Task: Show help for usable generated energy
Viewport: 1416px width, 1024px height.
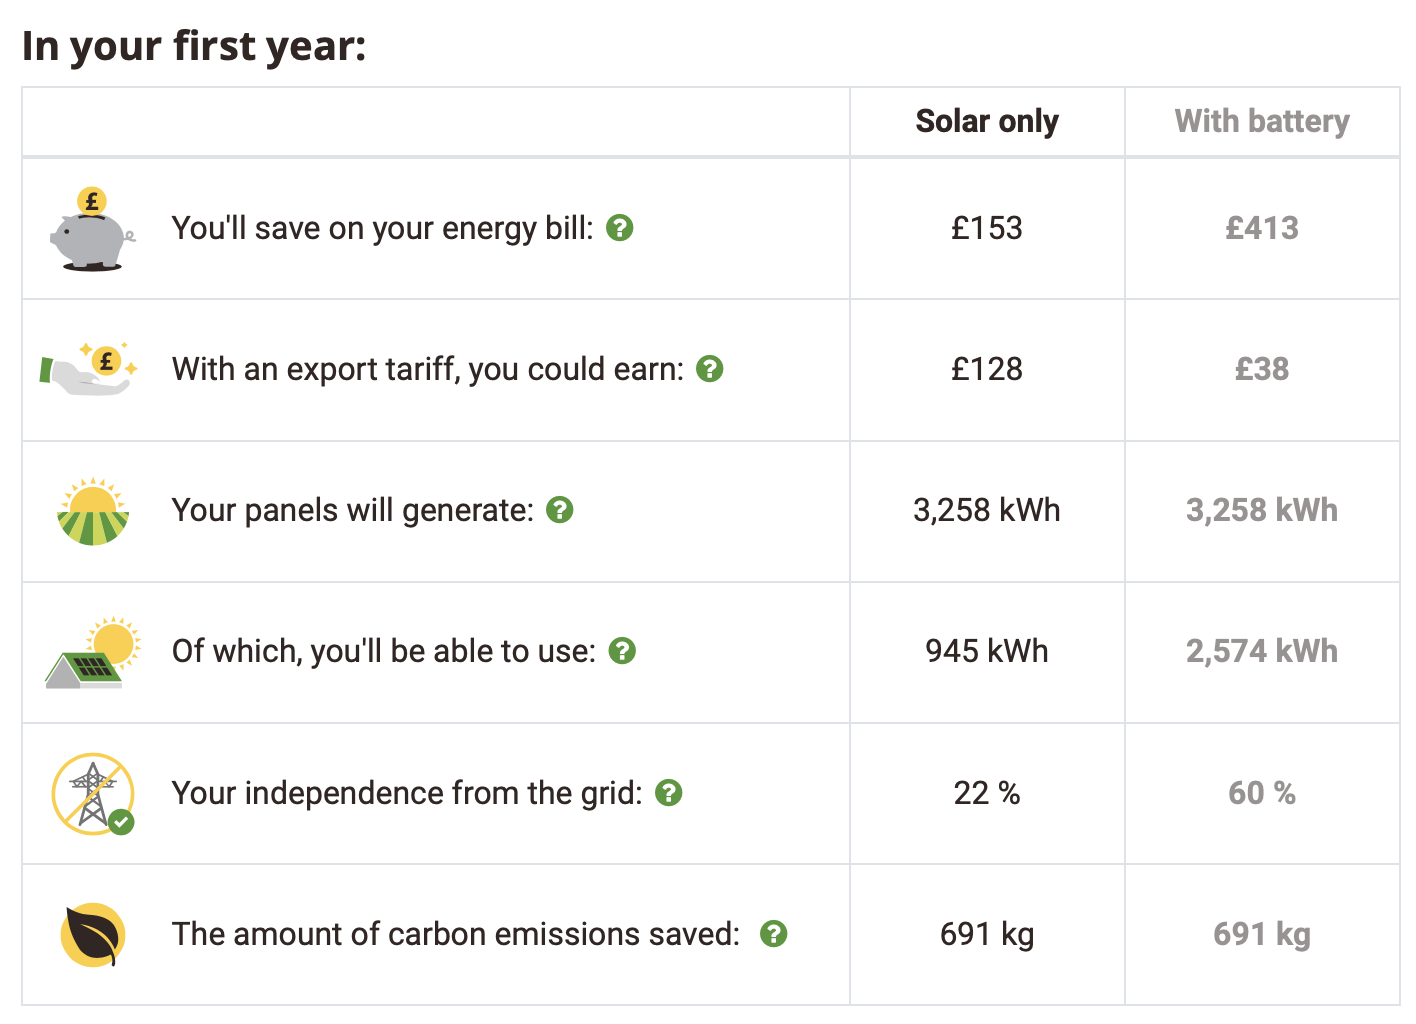Action: point(622,651)
